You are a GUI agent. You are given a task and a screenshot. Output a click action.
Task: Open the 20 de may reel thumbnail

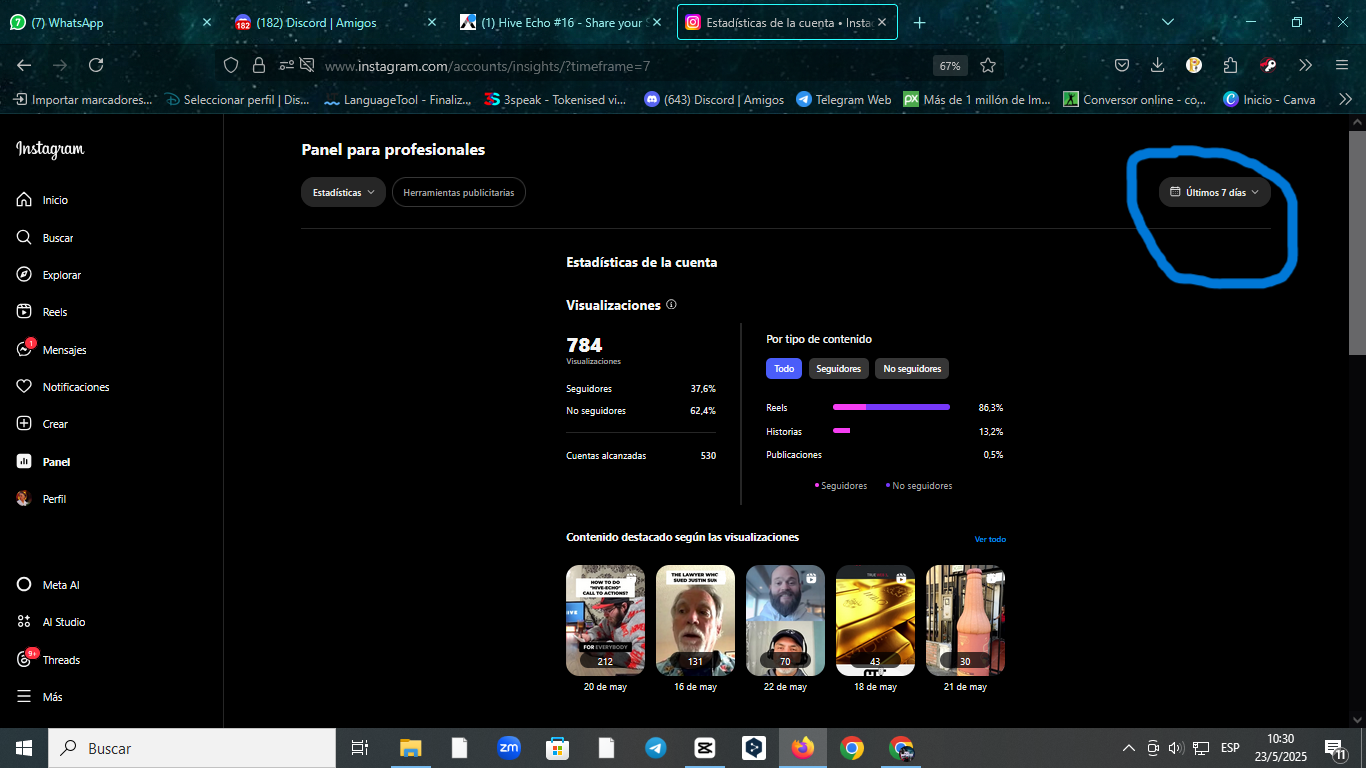coord(605,620)
